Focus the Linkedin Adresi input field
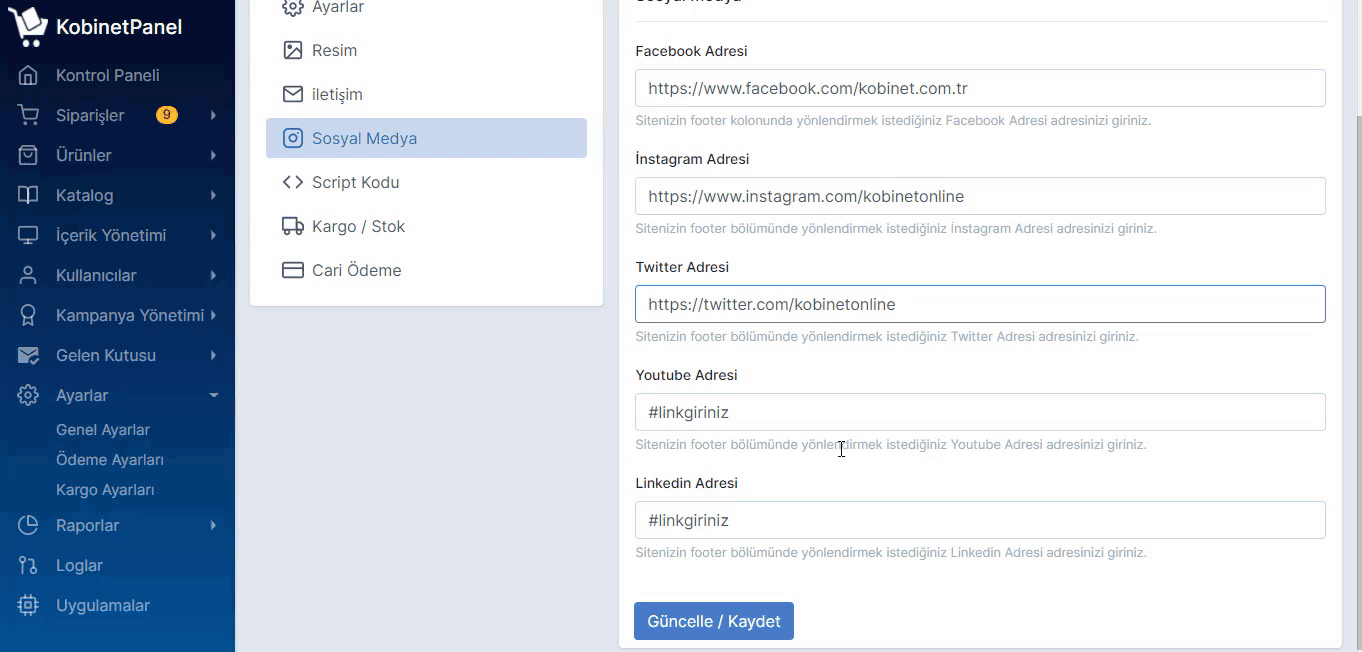The height and width of the screenshot is (652, 1362). pos(980,520)
